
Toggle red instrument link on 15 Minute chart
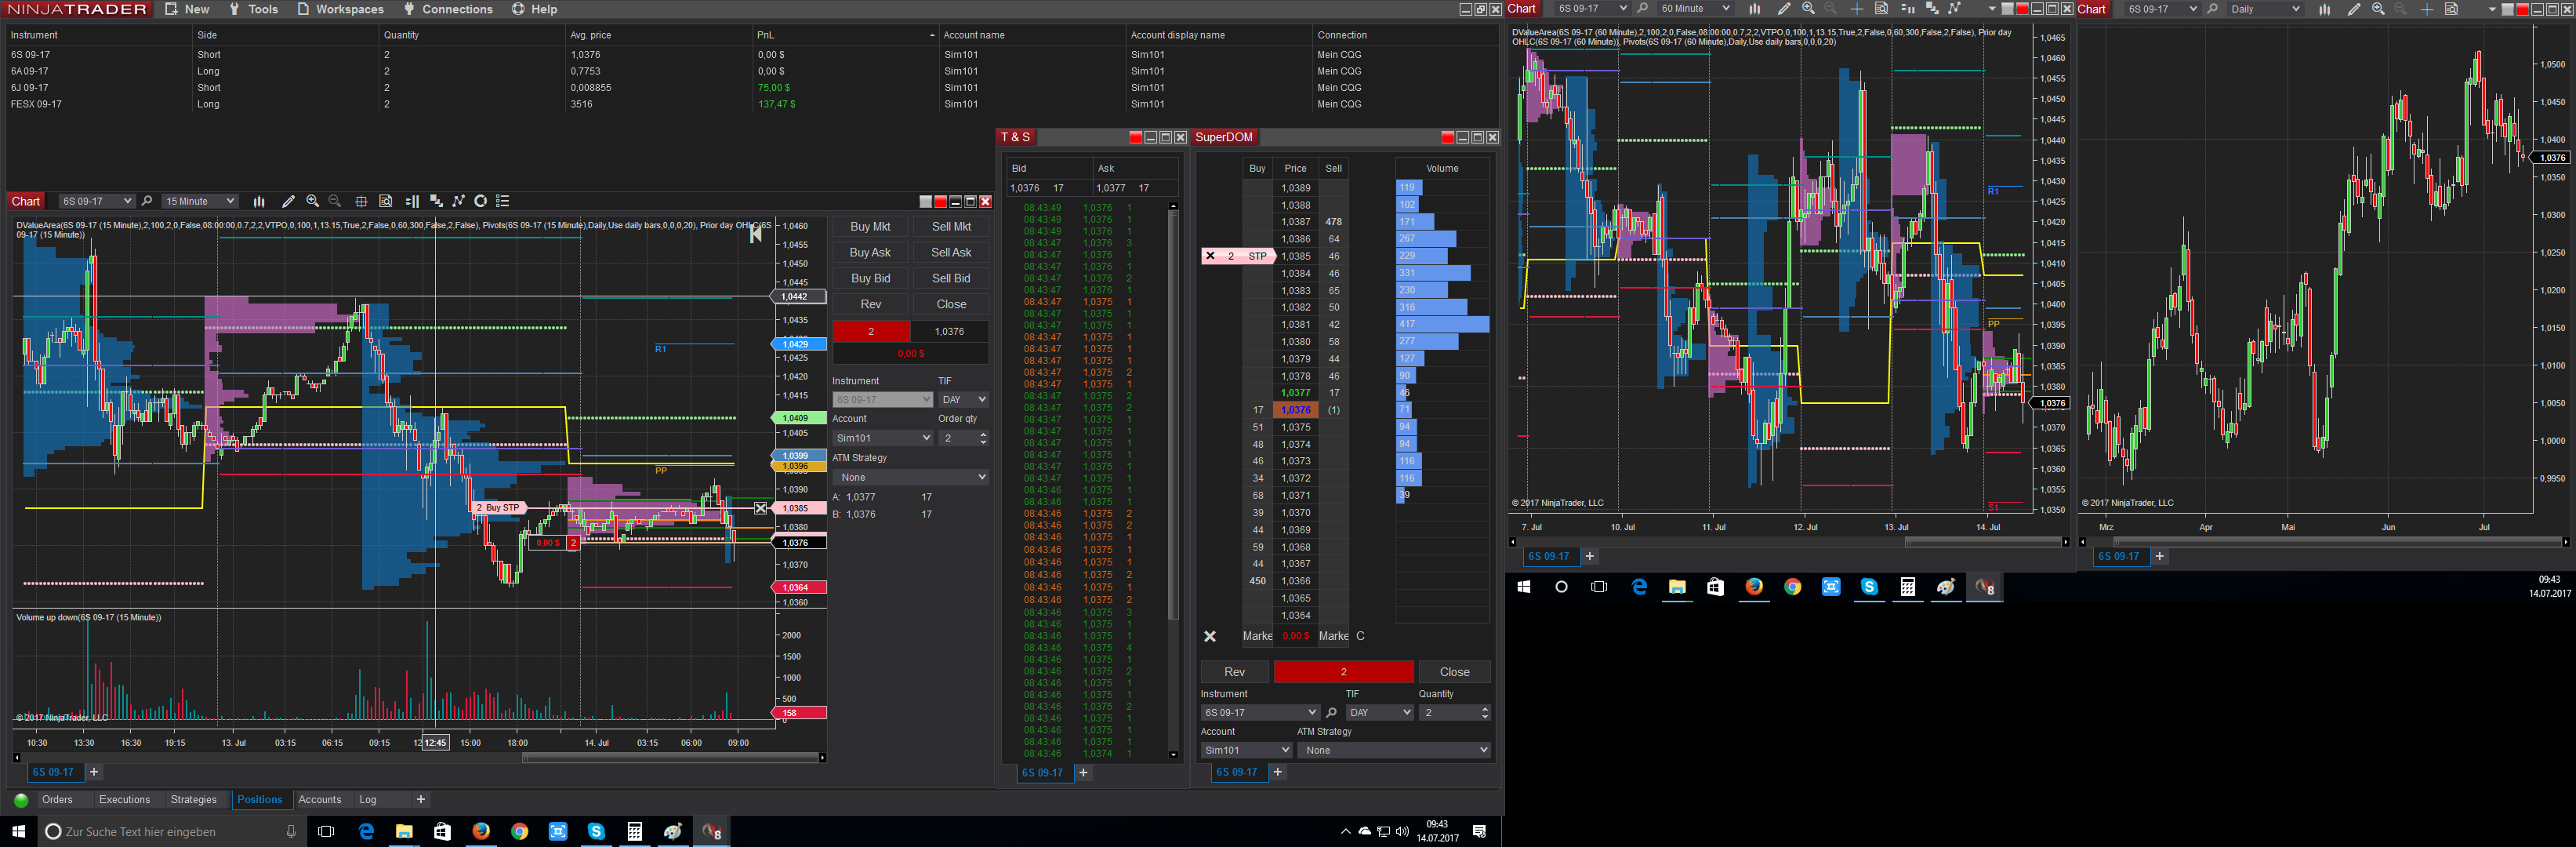coord(940,202)
